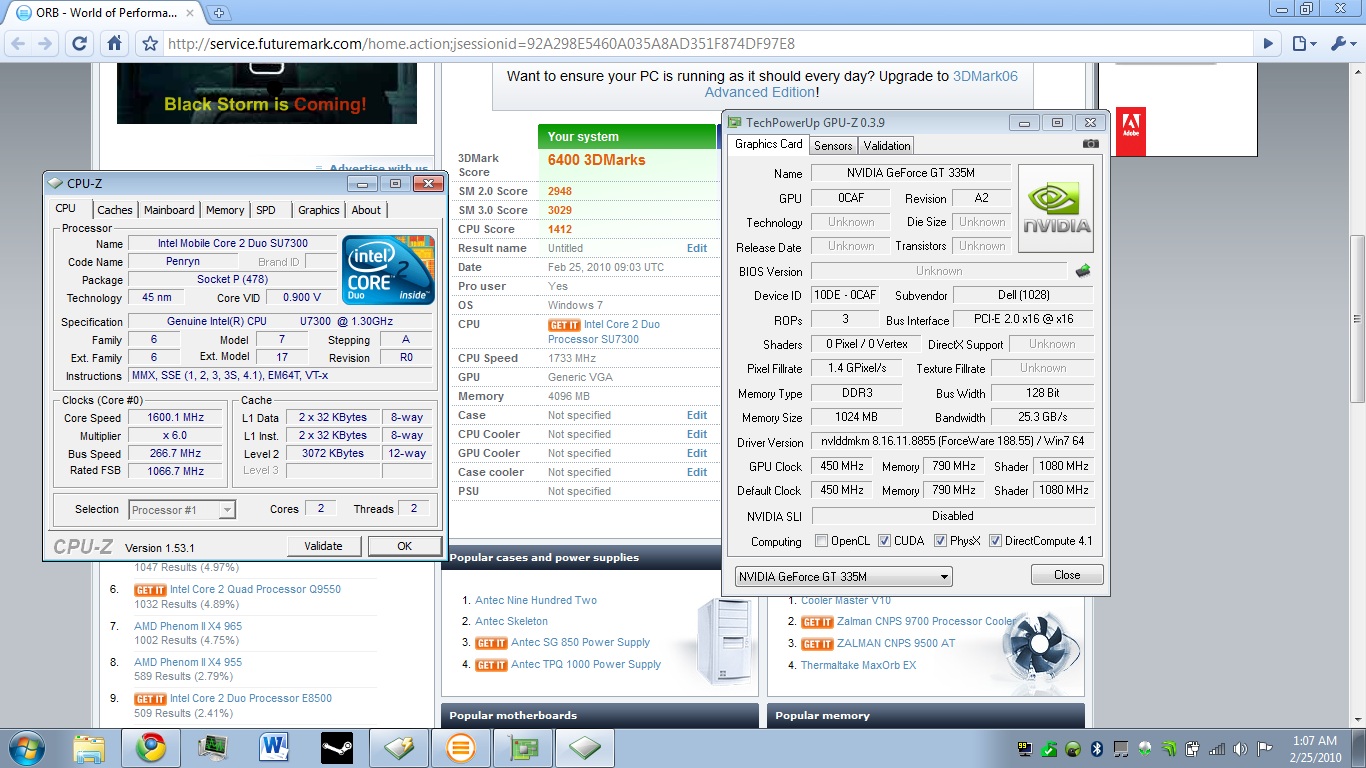This screenshot has width=1366, height=768.
Task: Open the Antec Nine Hundred Two link
Action: [x=536, y=601]
